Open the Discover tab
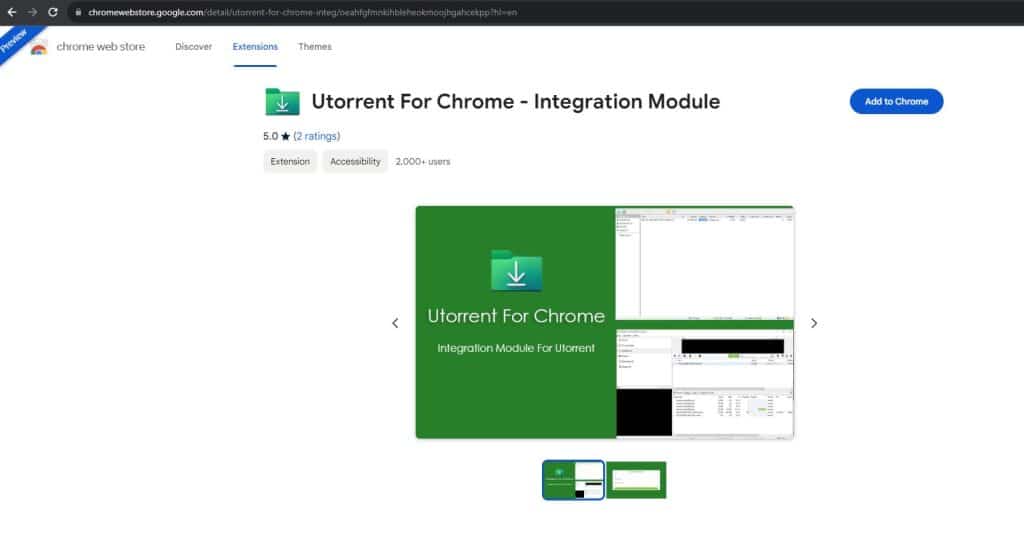 [193, 46]
